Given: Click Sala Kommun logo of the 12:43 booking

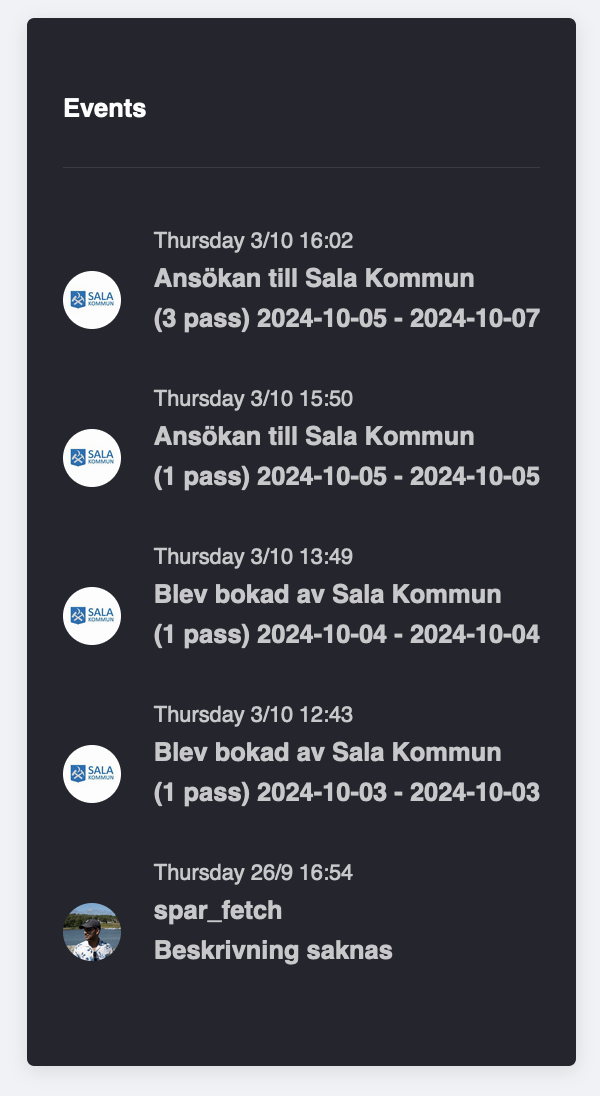Looking at the screenshot, I should click(x=92, y=774).
